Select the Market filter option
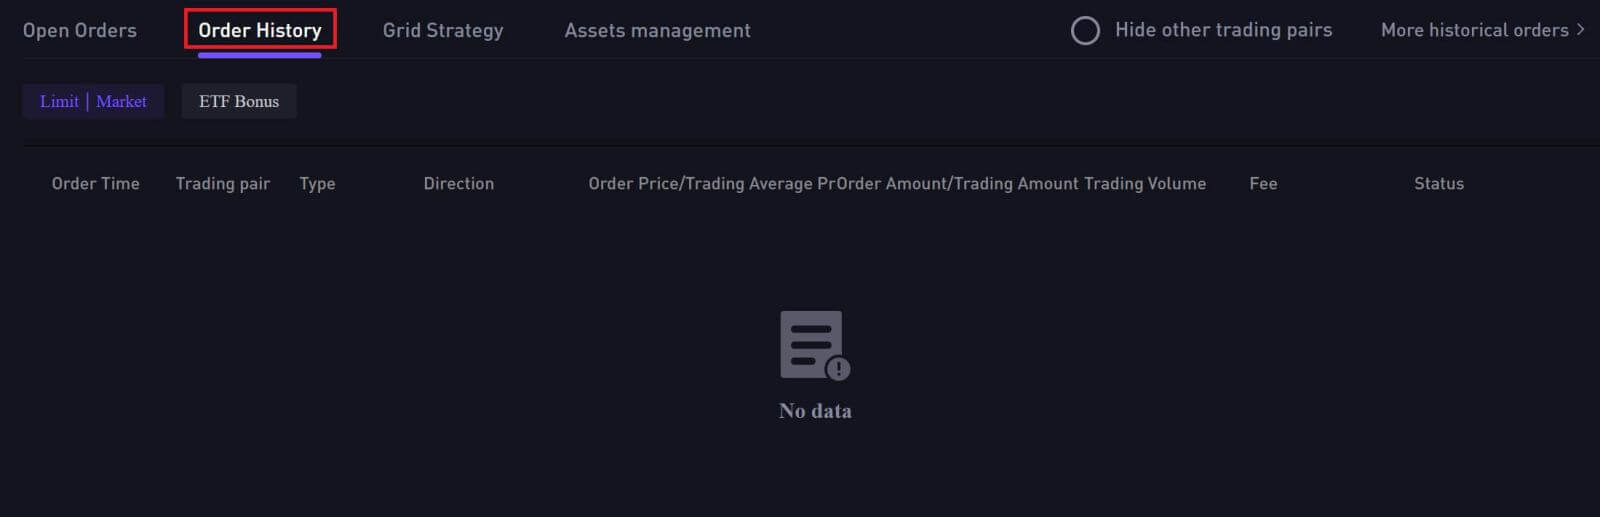Image resolution: width=1600 pixels, height=517 pixels. point(121,101)
